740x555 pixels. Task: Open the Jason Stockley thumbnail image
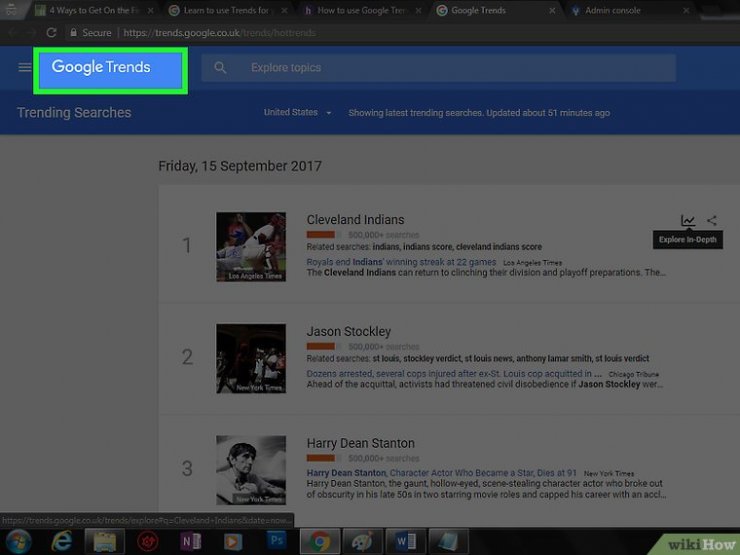[x=251, y=358]
